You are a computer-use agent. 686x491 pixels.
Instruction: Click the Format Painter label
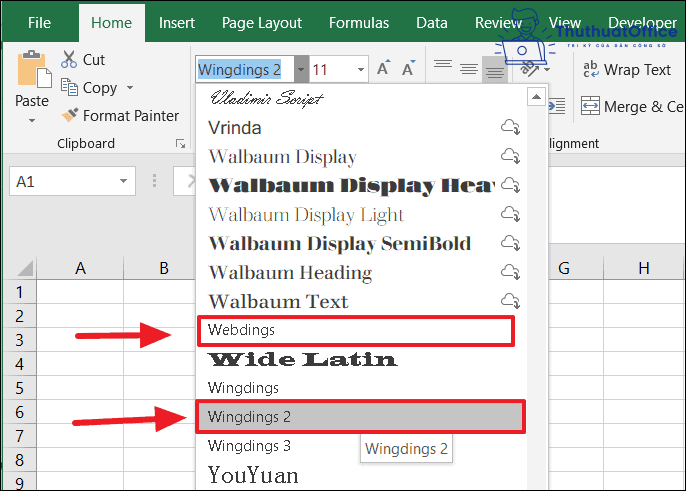click(x=131, y=116)
